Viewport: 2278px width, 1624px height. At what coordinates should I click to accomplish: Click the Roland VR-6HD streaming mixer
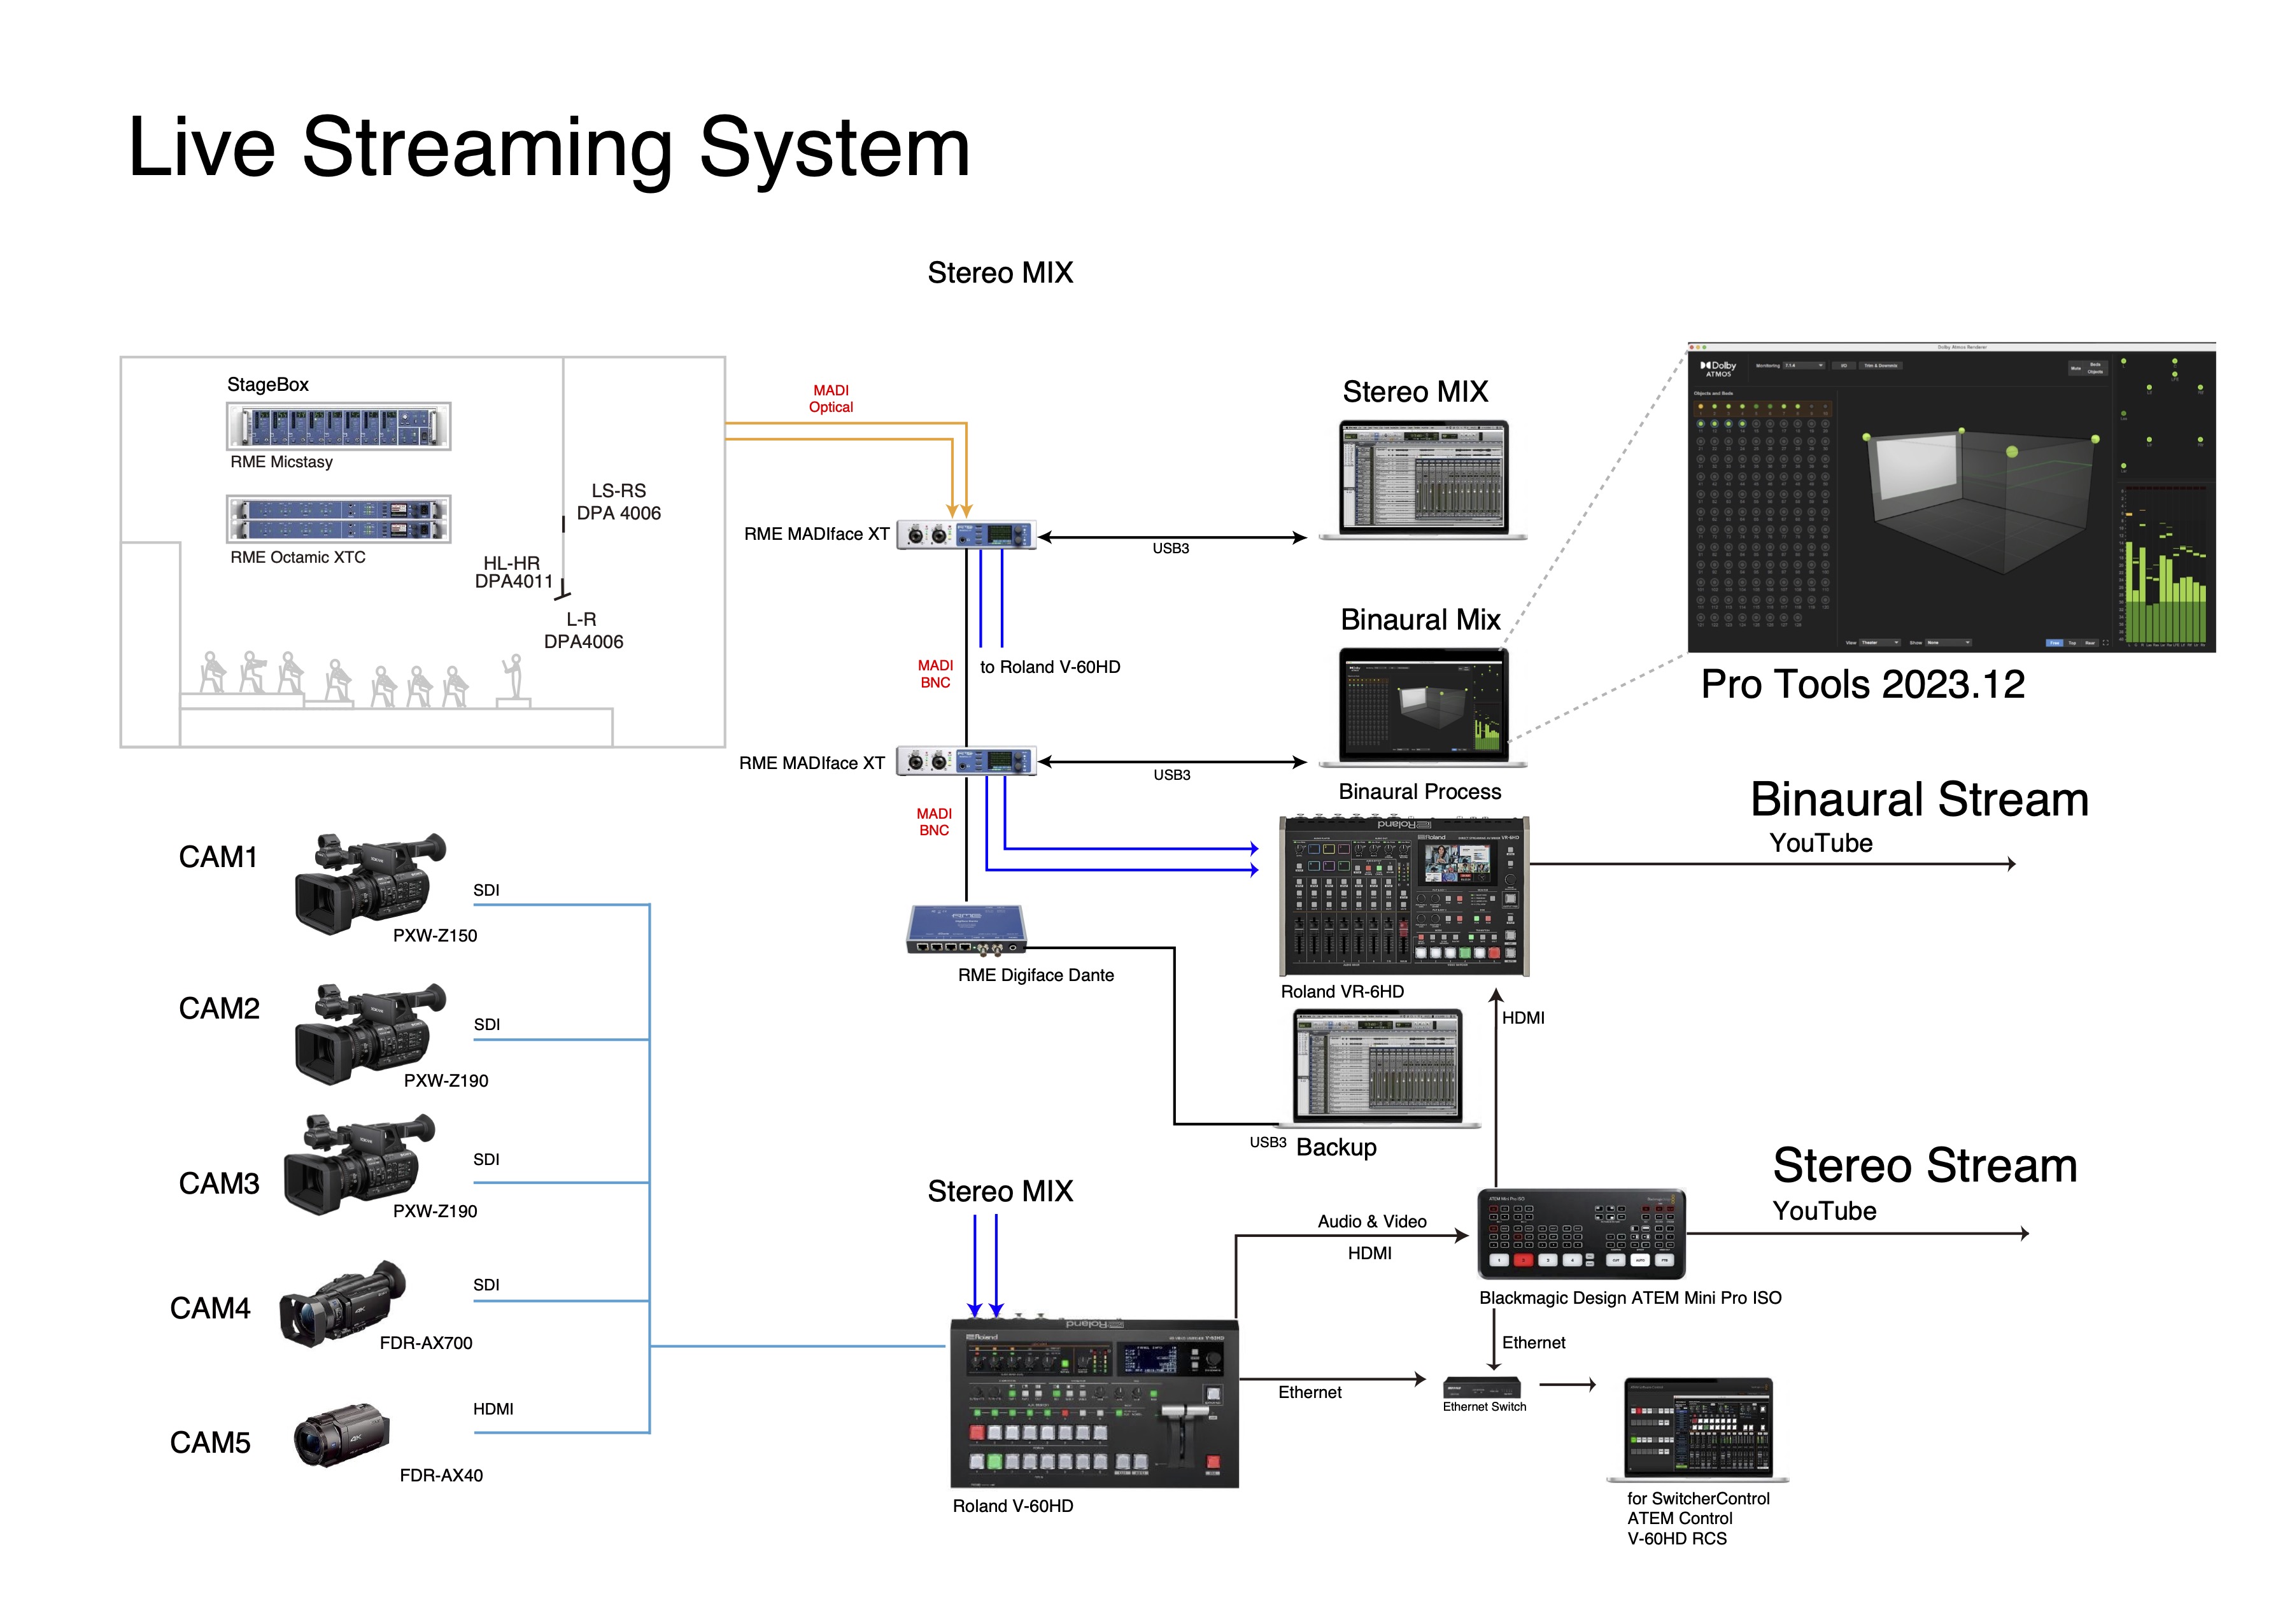1404,895
